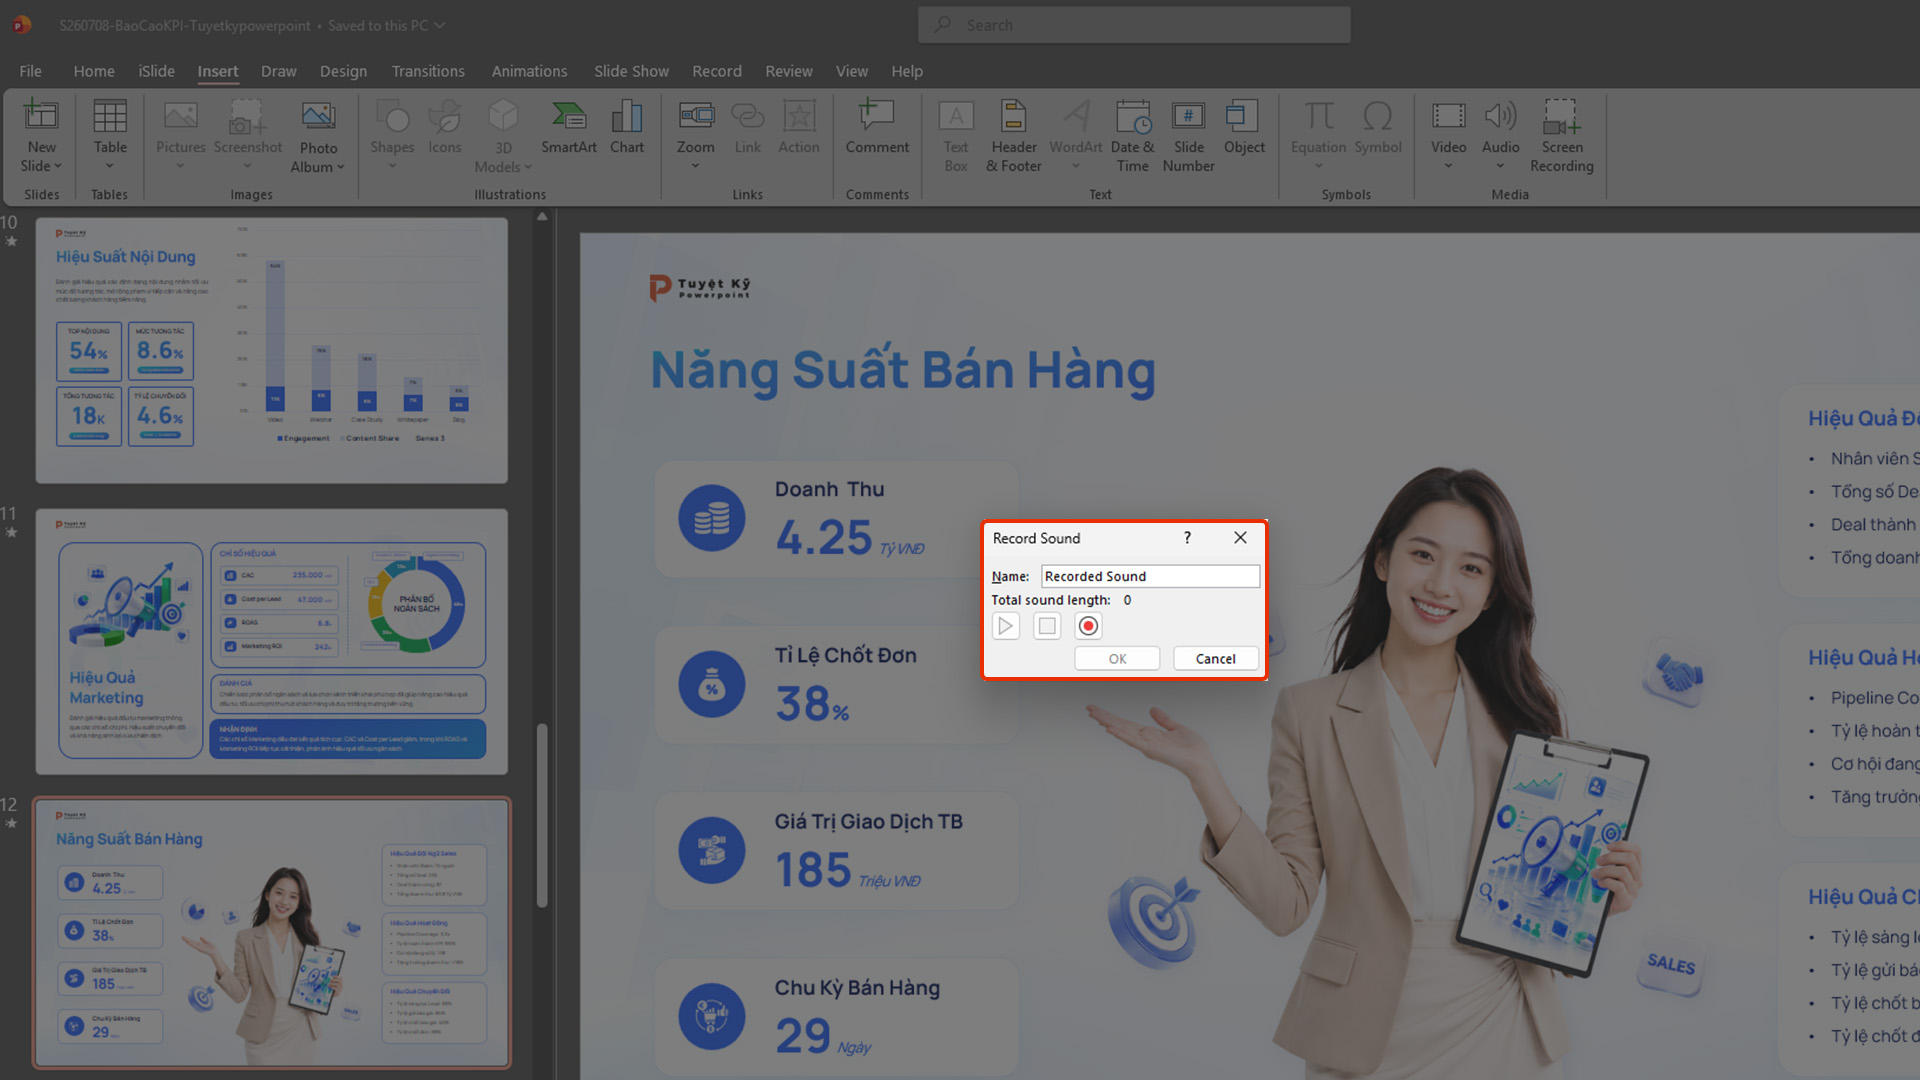The image size is (1920, 1080).
Task: Start recording in Record Sound dialog
Action: [1088, 626]
